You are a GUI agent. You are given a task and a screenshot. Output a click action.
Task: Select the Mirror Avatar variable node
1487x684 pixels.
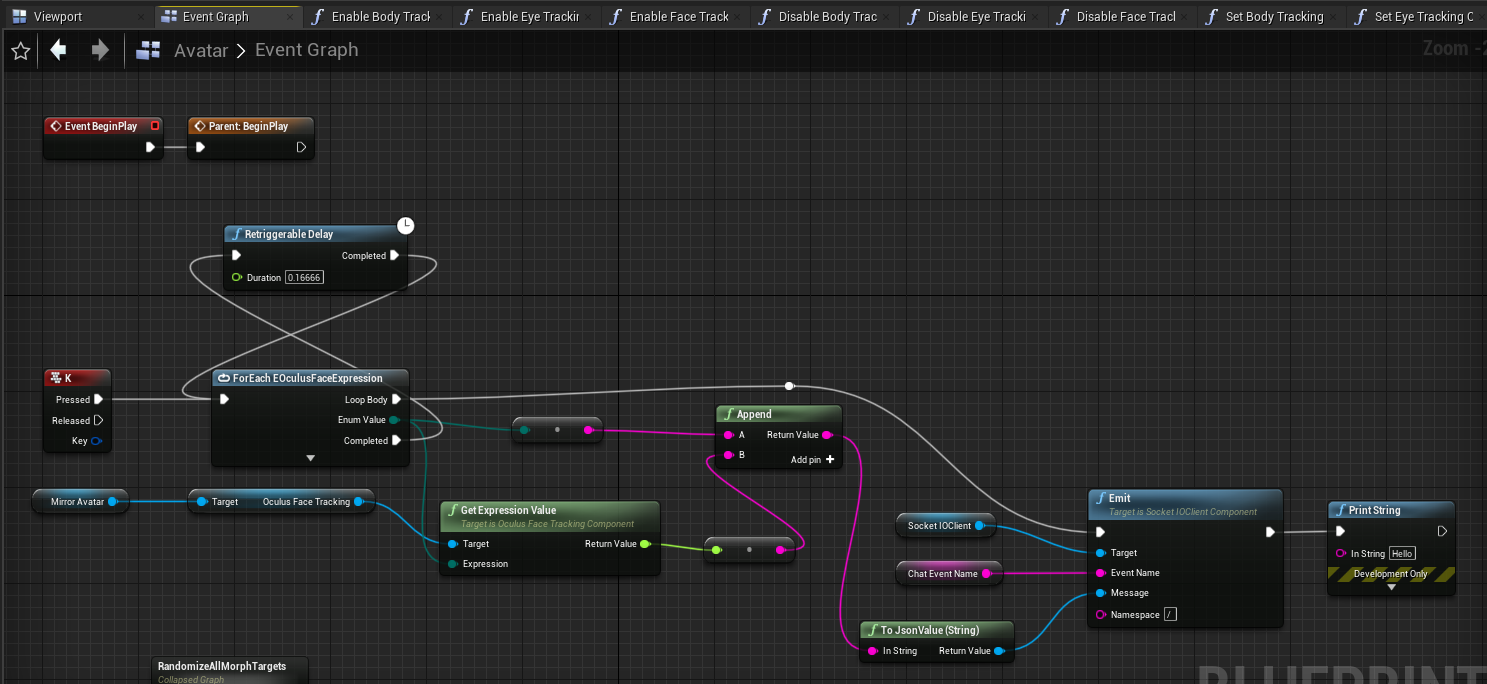pos(82,502)
